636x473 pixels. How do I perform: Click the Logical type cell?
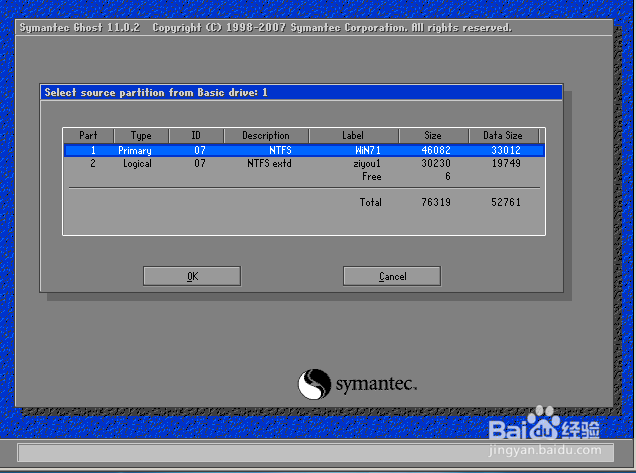[138, 164]
